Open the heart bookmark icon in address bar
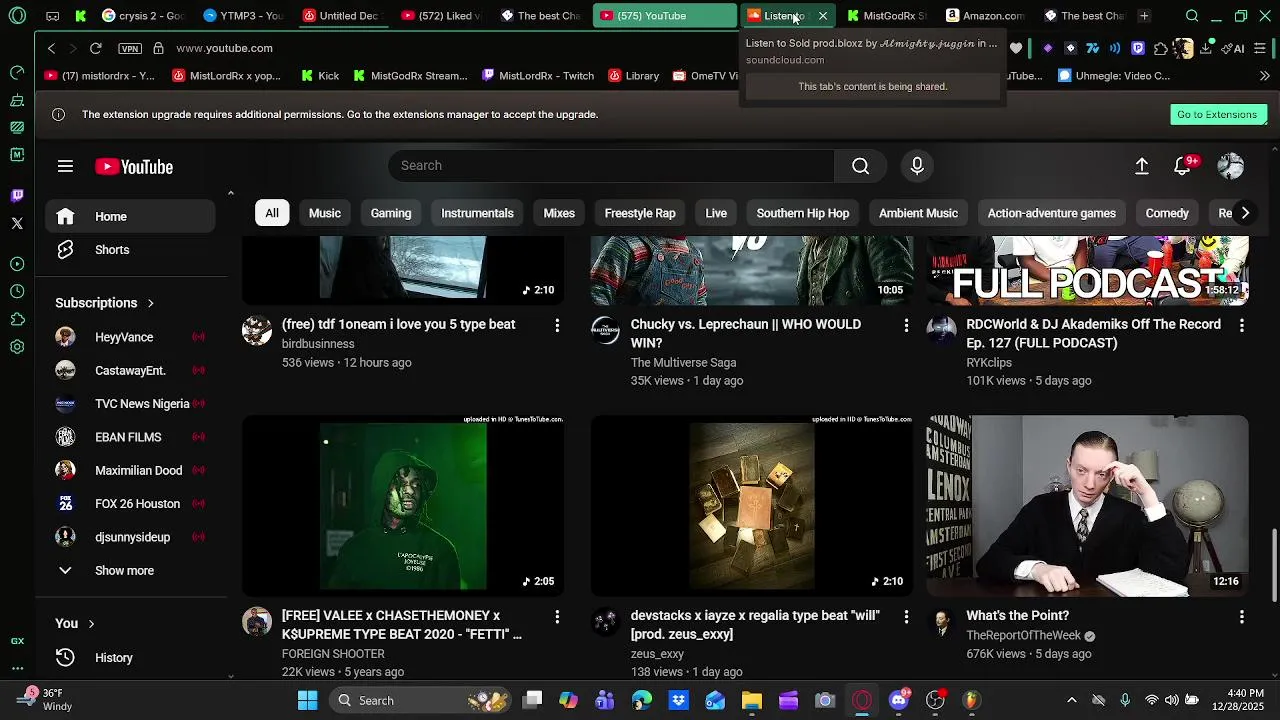1280x720 pixels. (x=1016, y=48)
